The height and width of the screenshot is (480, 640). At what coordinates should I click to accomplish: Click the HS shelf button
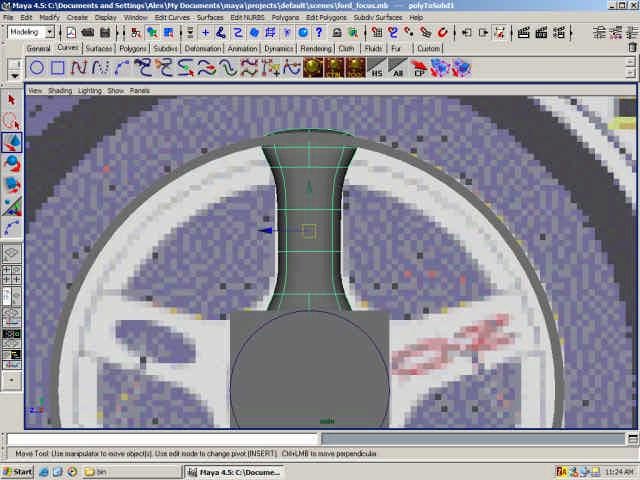point(377,69)
